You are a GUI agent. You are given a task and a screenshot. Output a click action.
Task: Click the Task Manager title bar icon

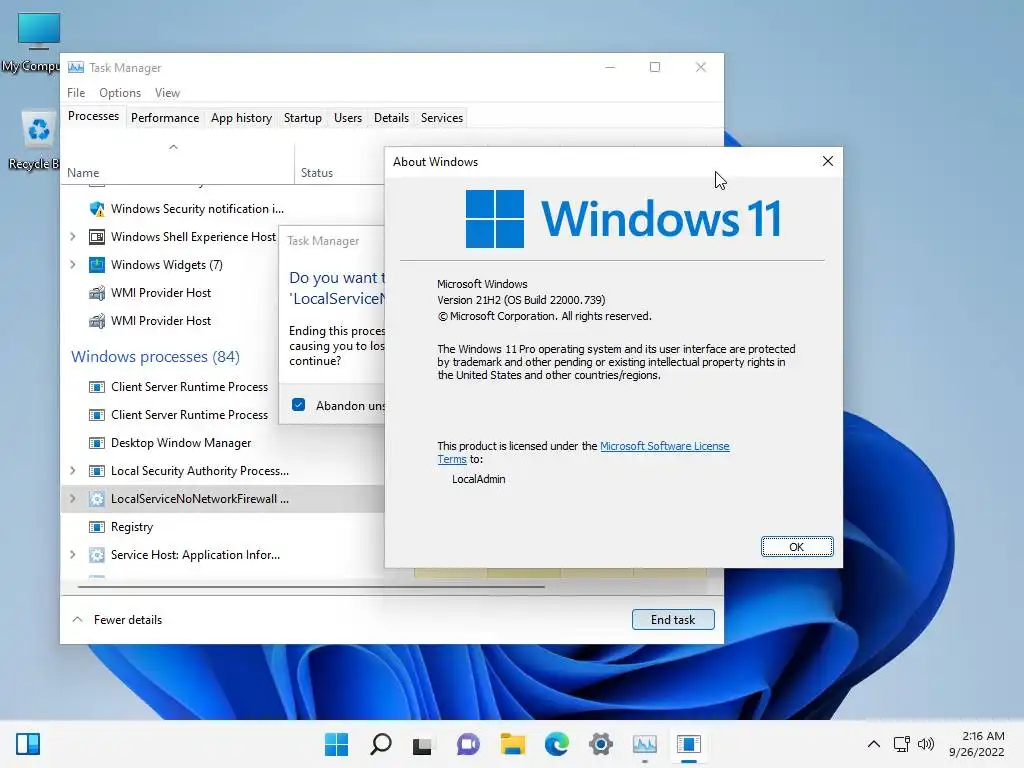(x=76, y=67)
